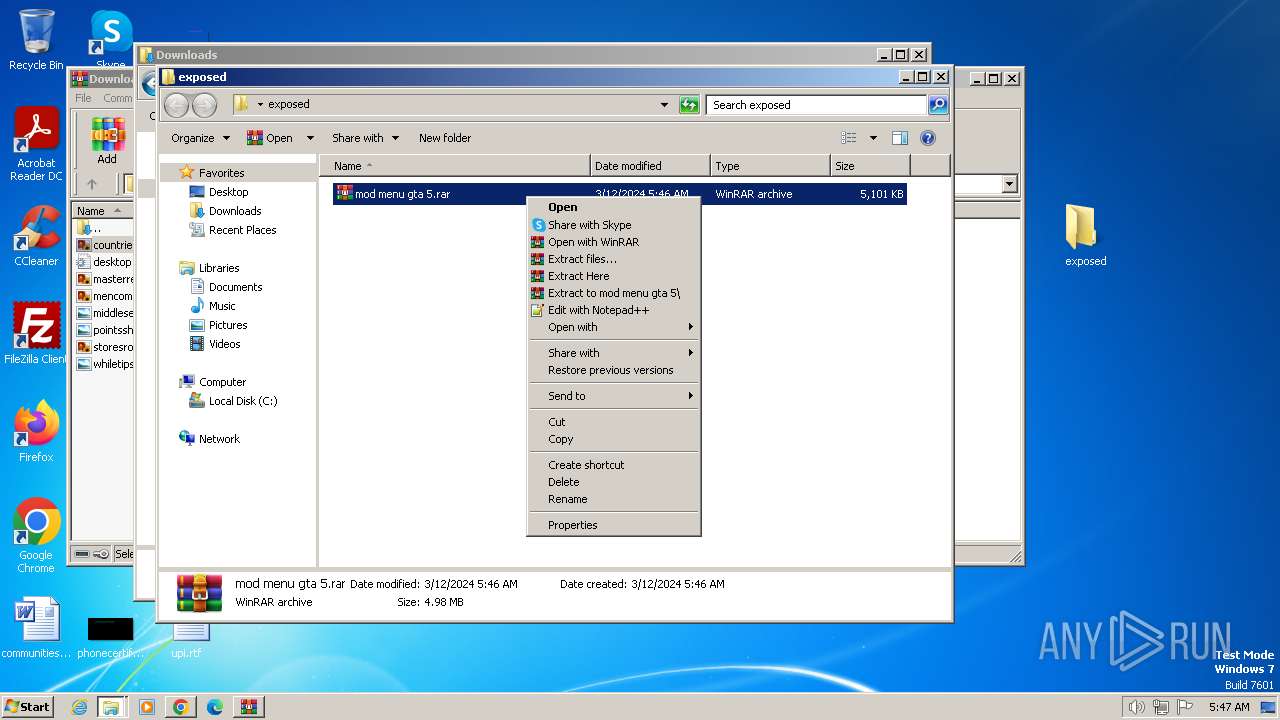
Task: Choose Open with WinRAR
Action: (x=614, y=242)
